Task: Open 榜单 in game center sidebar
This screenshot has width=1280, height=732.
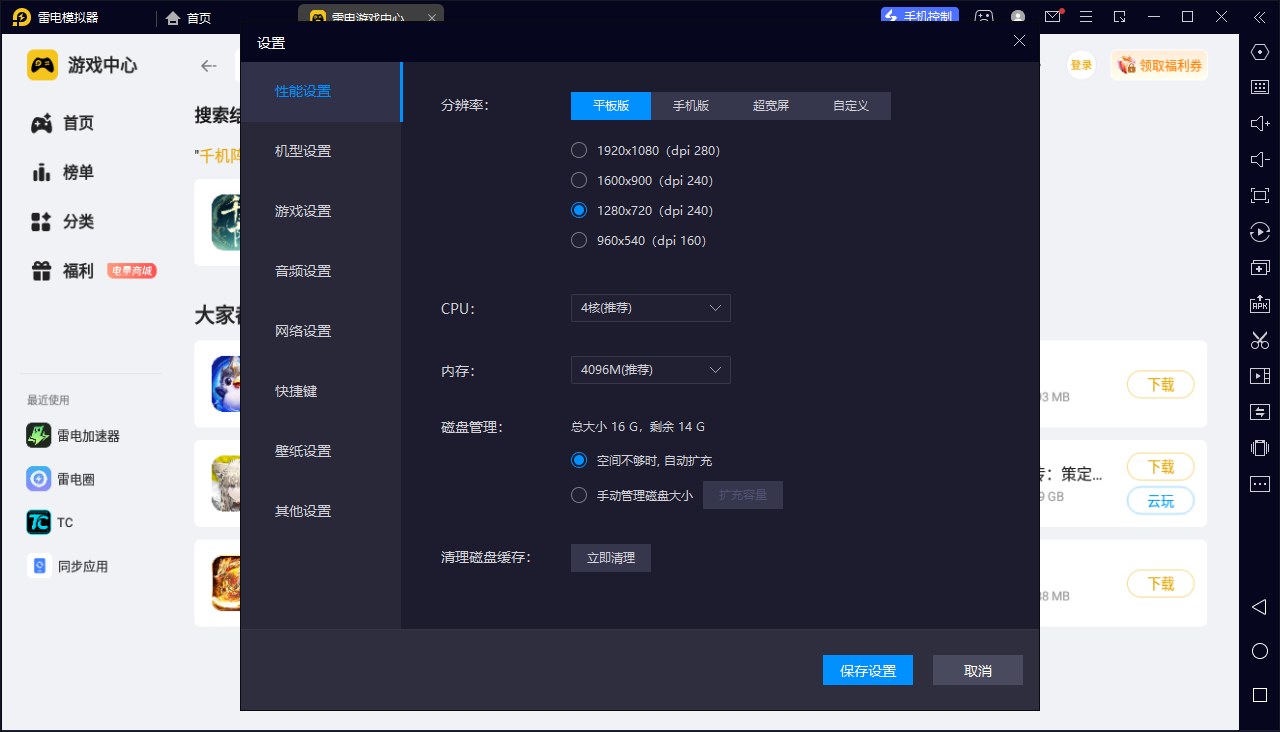Action: tap(62, 172)
